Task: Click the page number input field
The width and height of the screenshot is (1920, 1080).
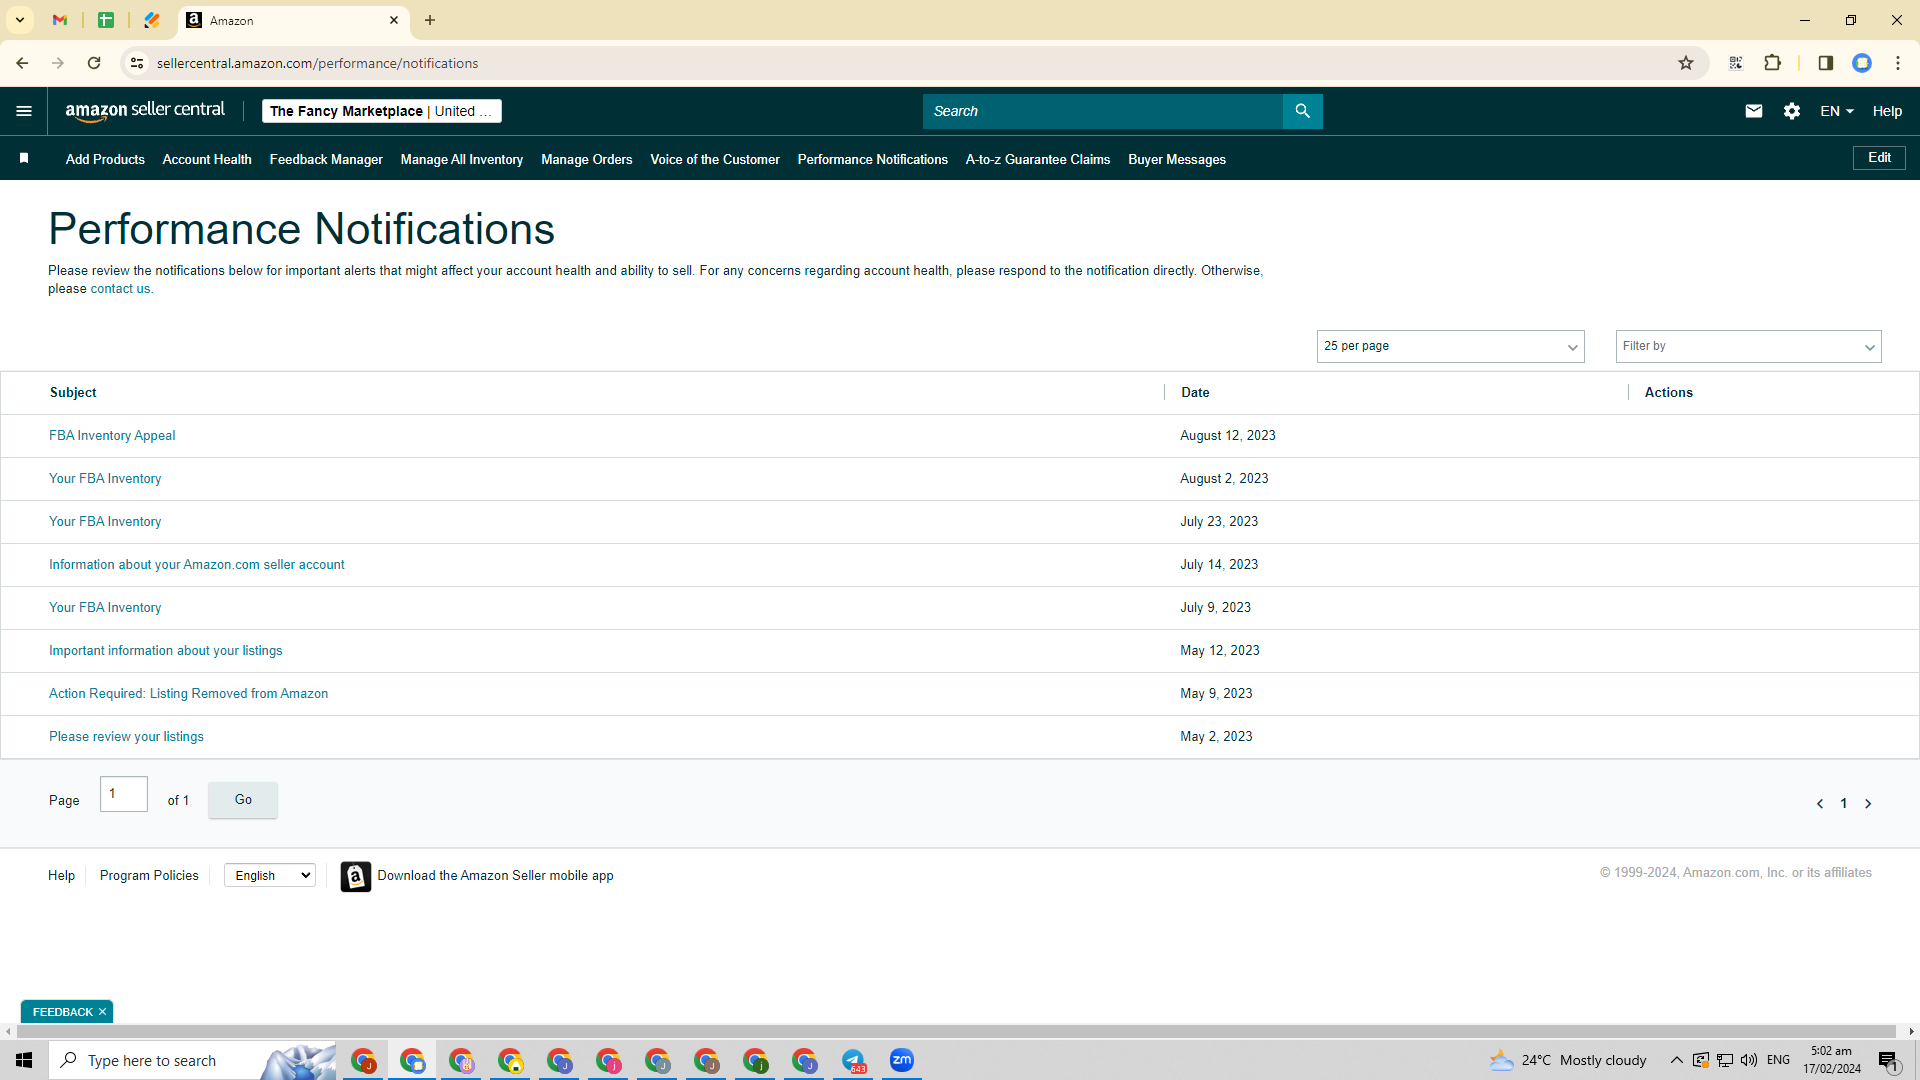Action: pyautogui.click(x=124, y=794)
